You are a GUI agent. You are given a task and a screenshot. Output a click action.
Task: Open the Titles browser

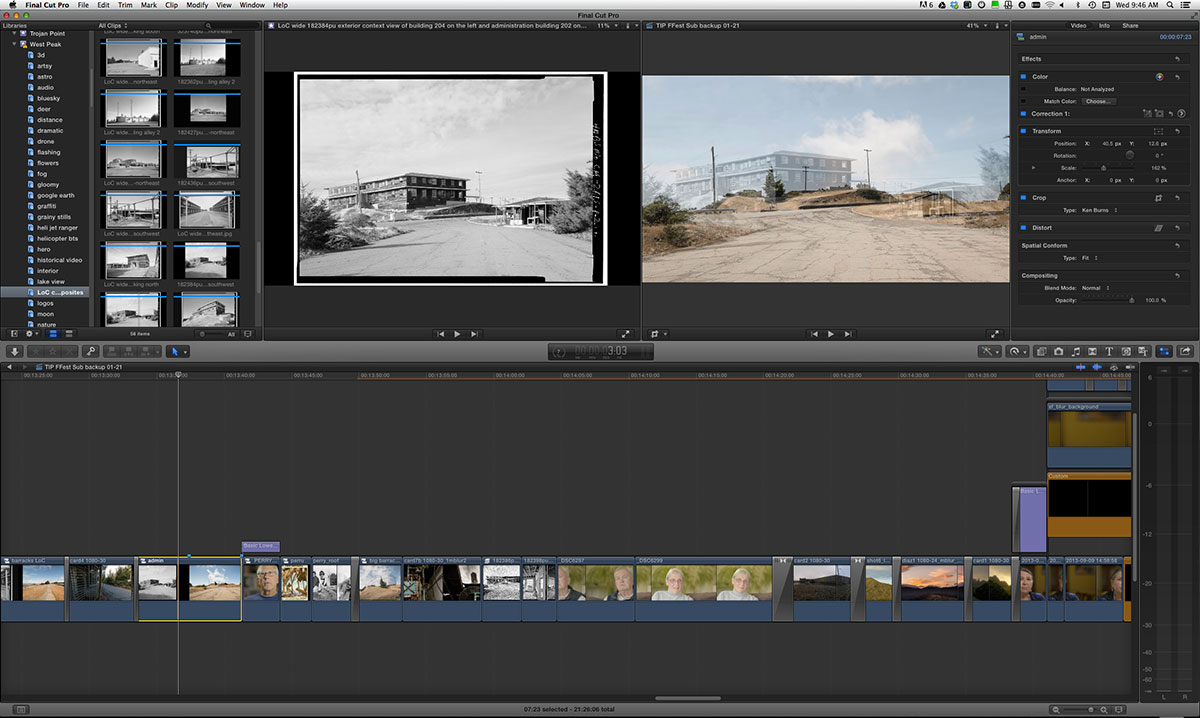pyautogui.click(x=1110, y=352)
